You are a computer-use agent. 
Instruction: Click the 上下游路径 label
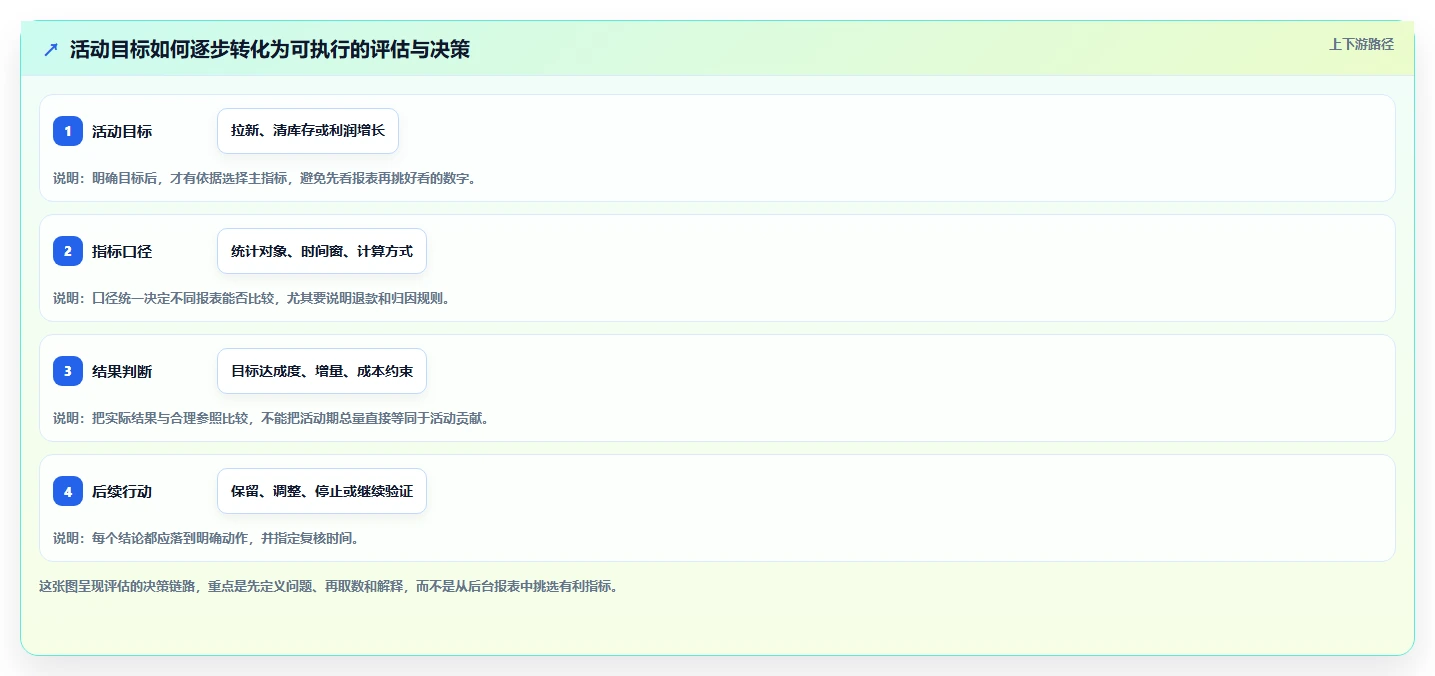[x=1361, y=44]
